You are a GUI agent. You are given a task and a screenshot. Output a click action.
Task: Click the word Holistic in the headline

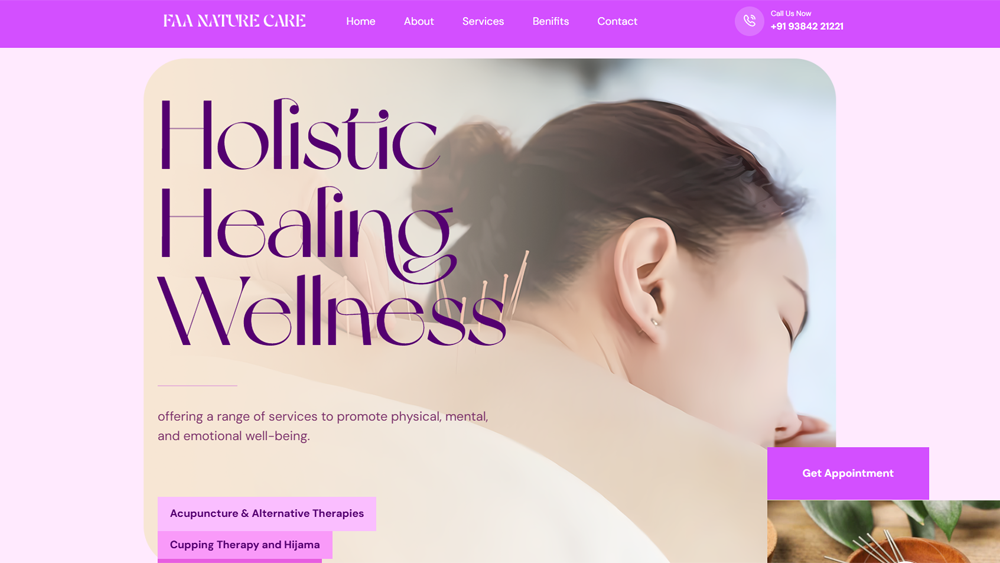click(x=298, y=135)
